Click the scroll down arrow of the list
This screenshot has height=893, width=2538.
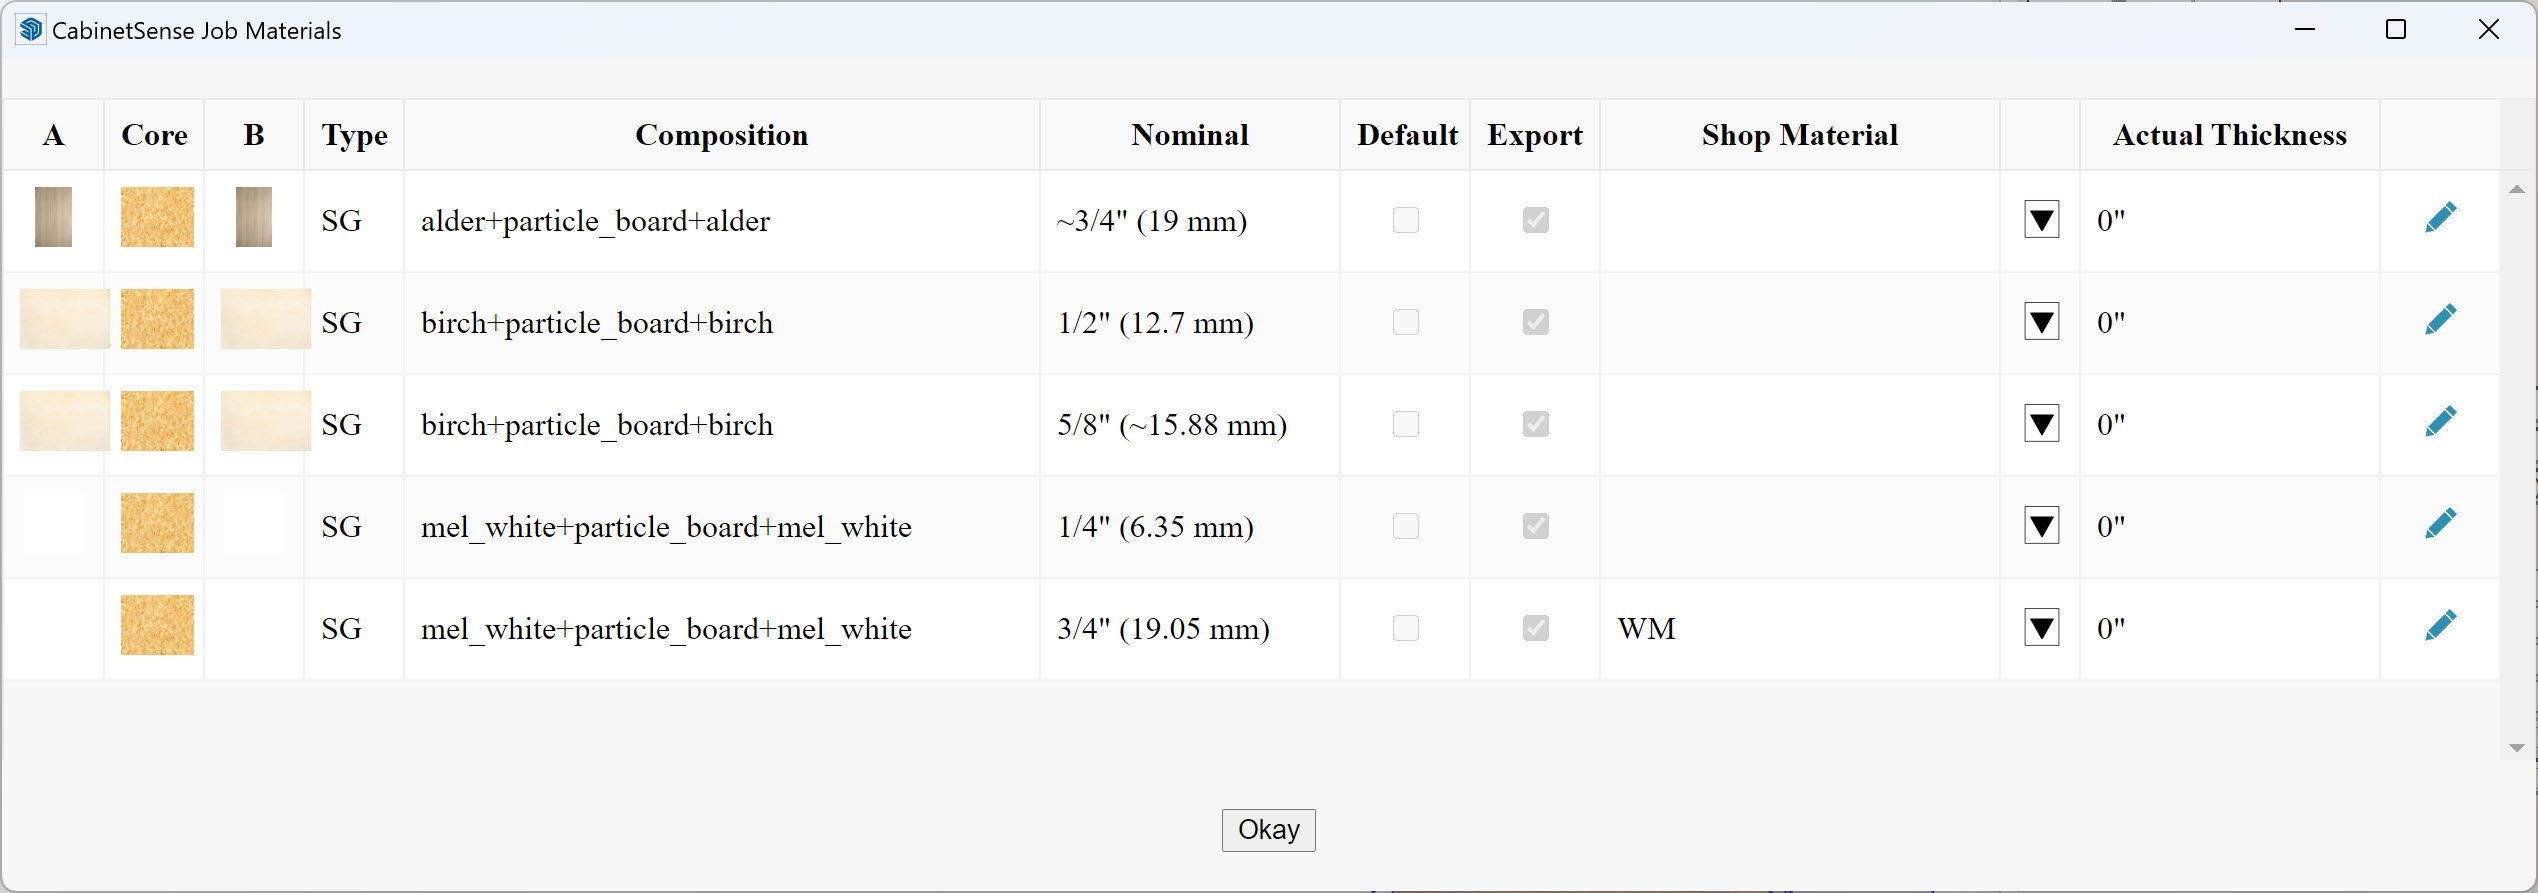click(2517, 748)
